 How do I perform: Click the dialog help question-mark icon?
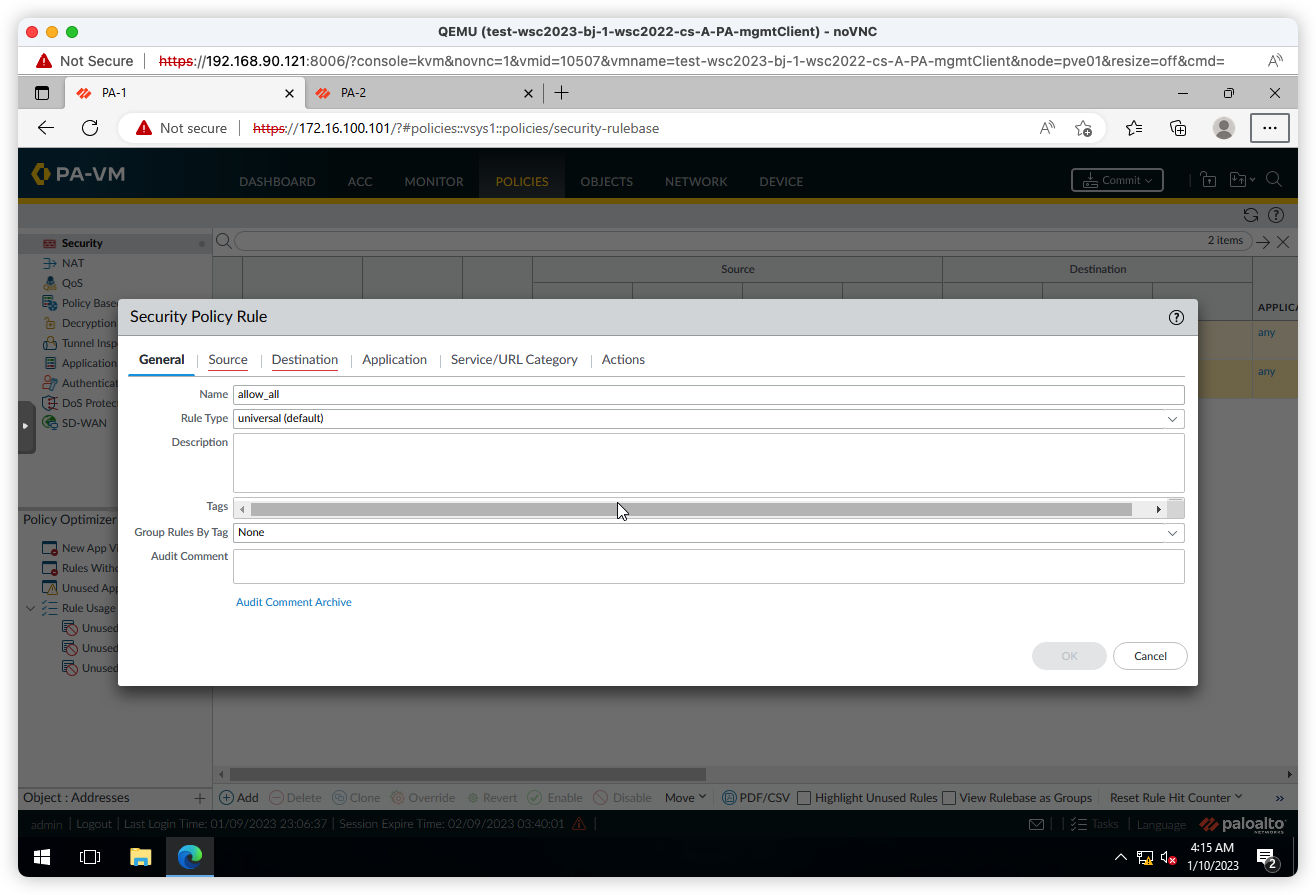pos(1176,317)
